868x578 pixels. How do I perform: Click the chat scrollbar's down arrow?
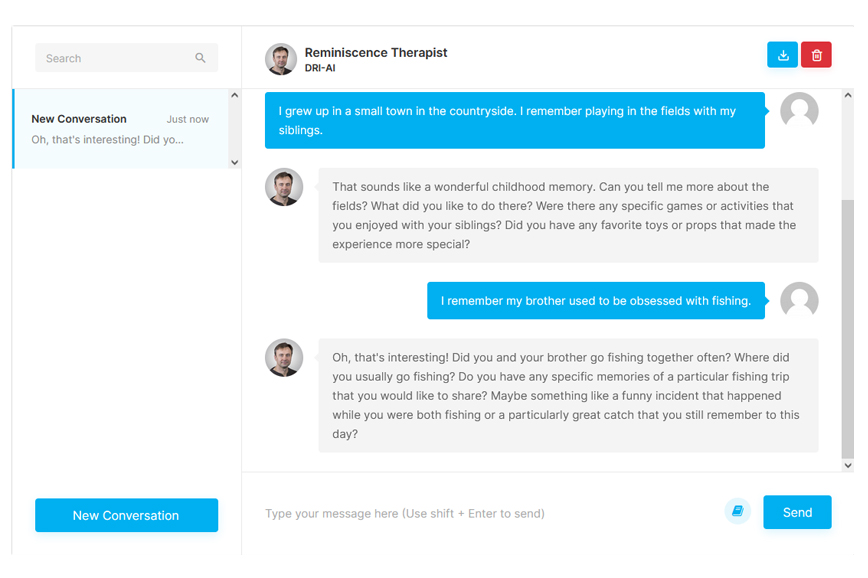coord(848,465)
